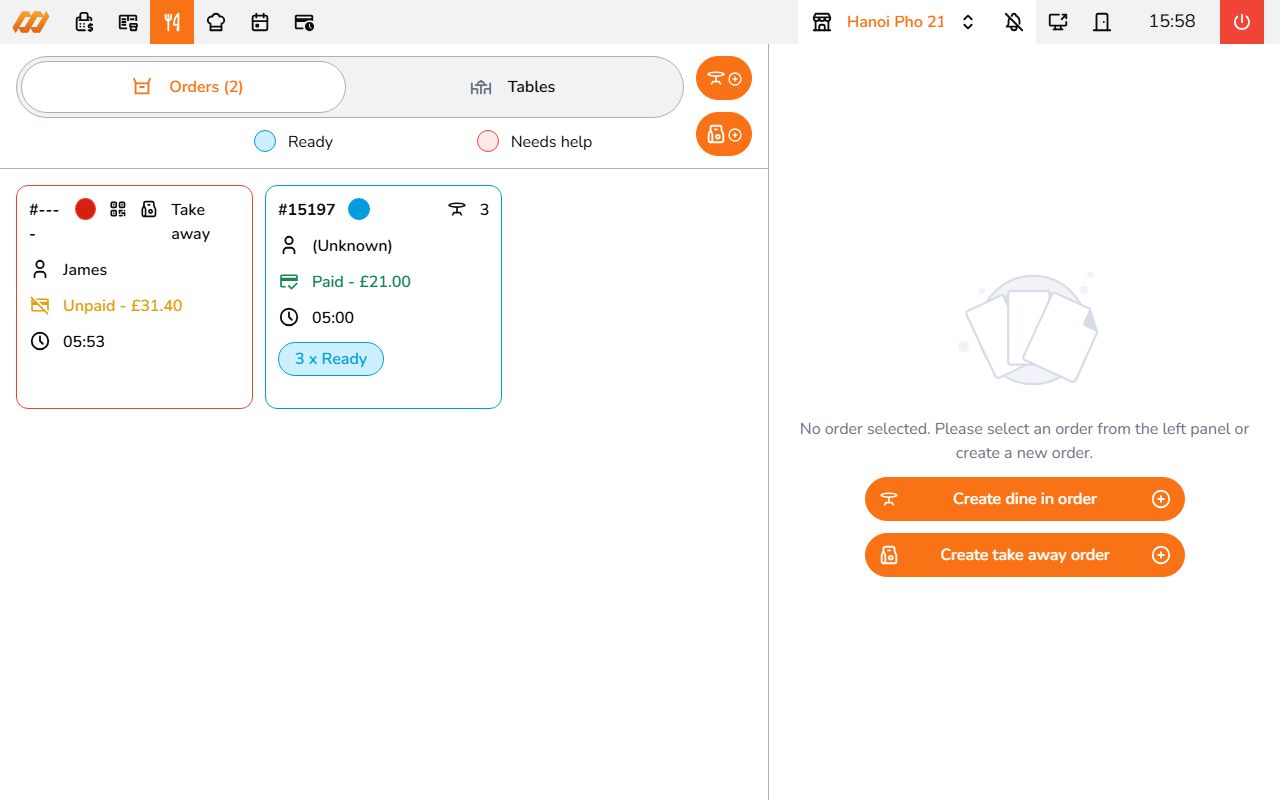Switch to the Tables tab
This screenshot has height=800, width=1280.
click(513, 87)
